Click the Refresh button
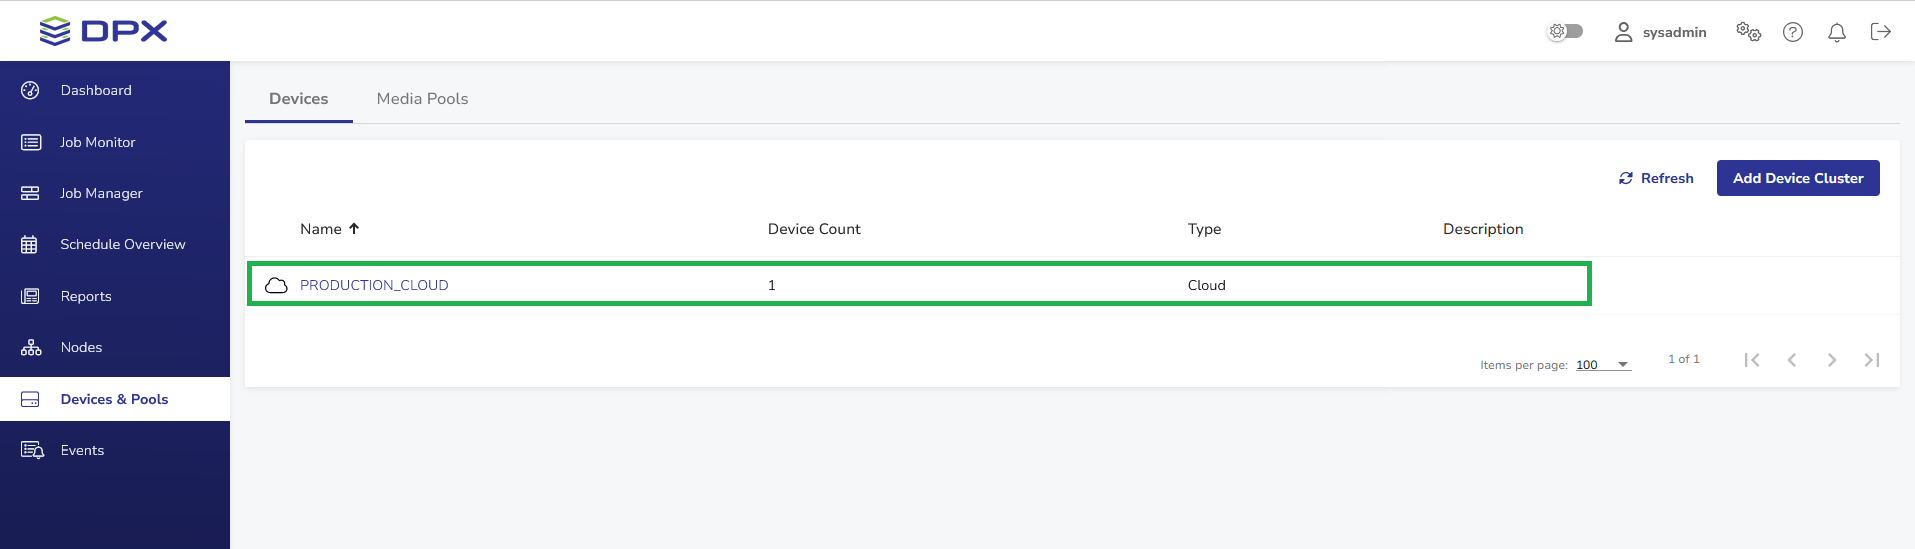This screenshot has height=549, width=1915. (1656, 178)
